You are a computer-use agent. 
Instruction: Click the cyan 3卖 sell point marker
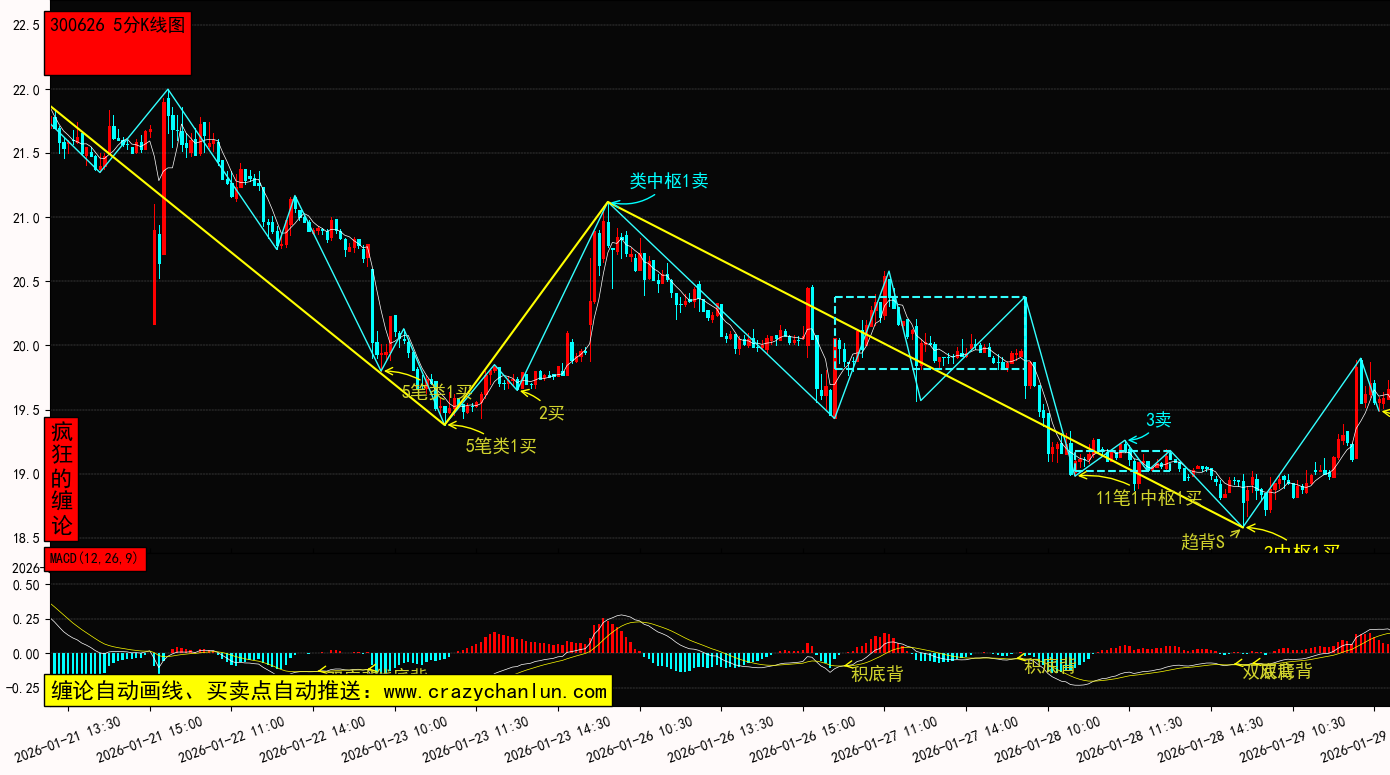point(1158,420)
